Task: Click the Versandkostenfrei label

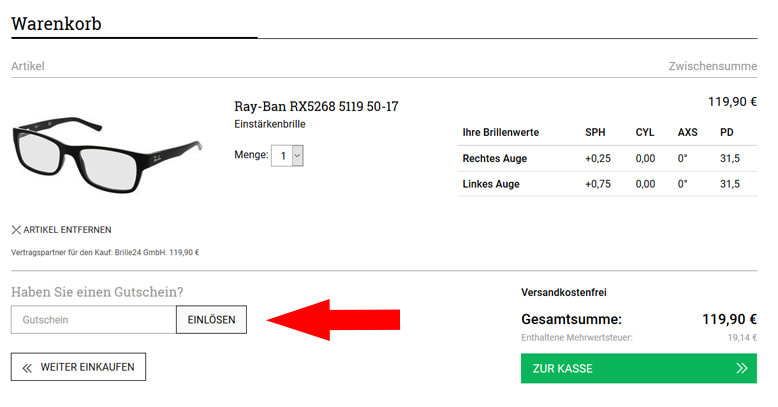Action: pyautogui.click(x=564, y=292)
